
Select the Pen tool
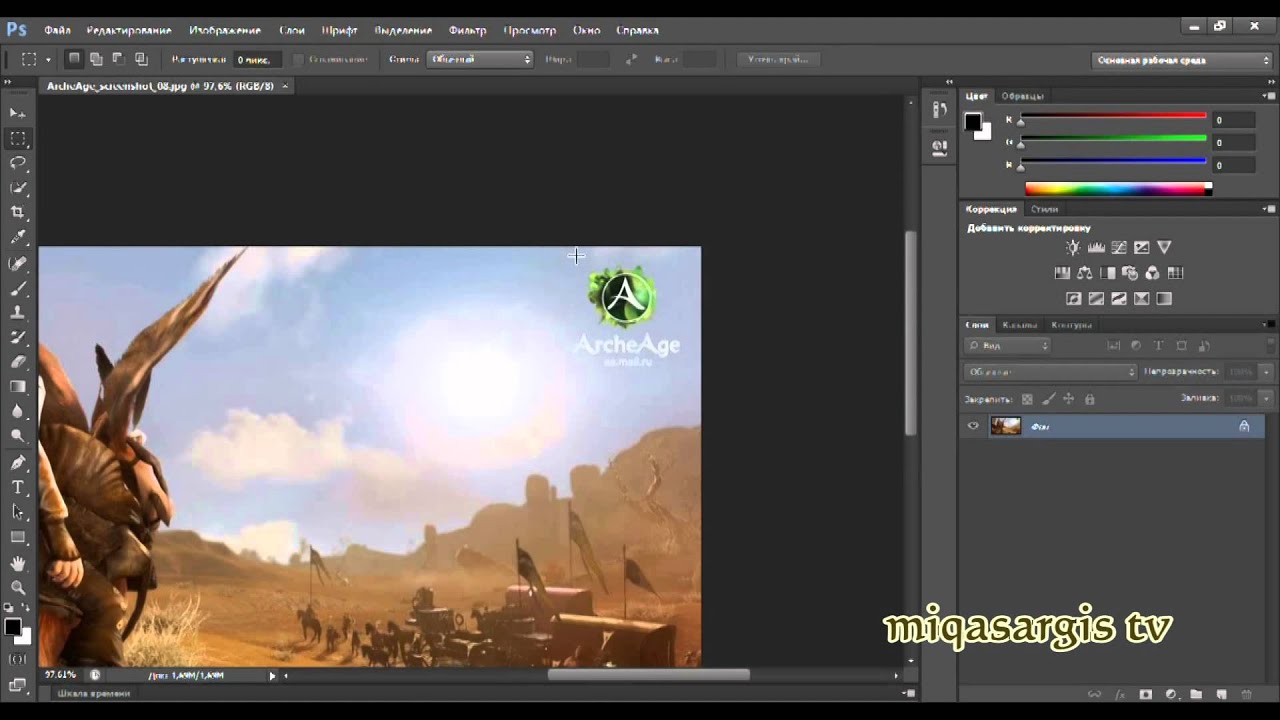coord(18,463)
